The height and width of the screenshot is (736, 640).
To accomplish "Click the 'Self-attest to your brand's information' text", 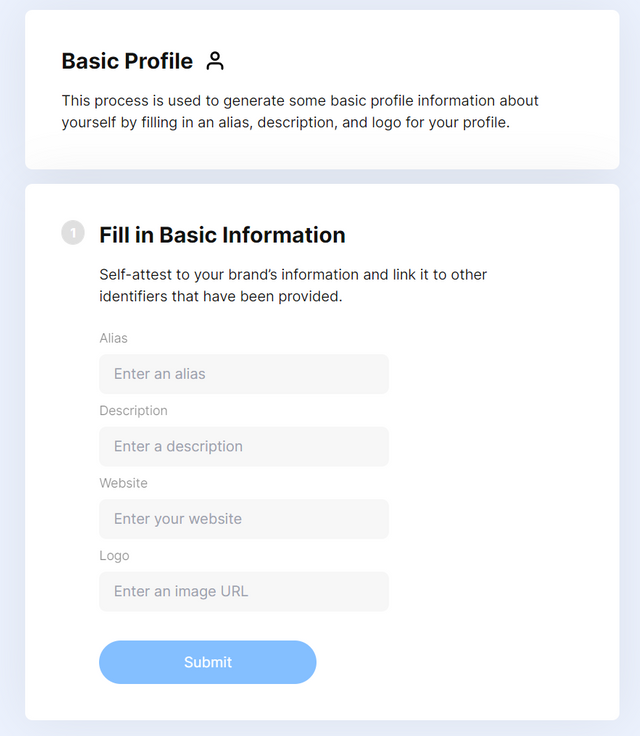I will coord(293,274).
